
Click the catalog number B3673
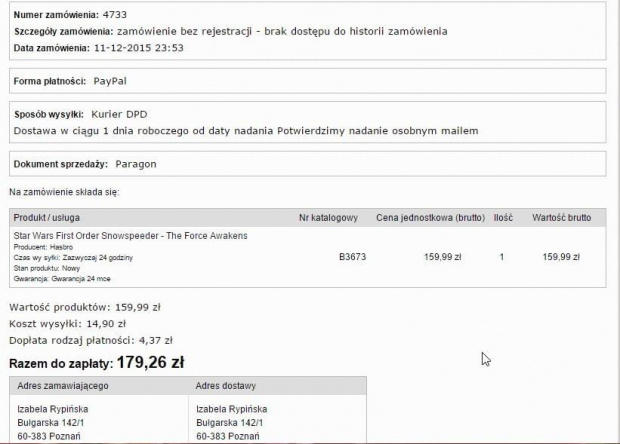click(352, 257)
